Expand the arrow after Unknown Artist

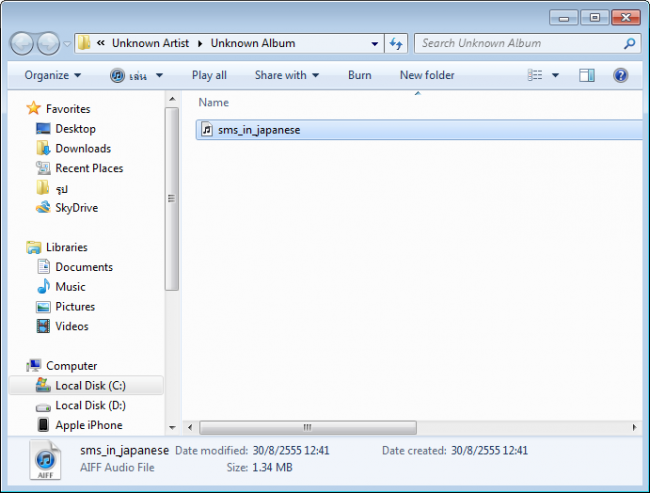200,44
